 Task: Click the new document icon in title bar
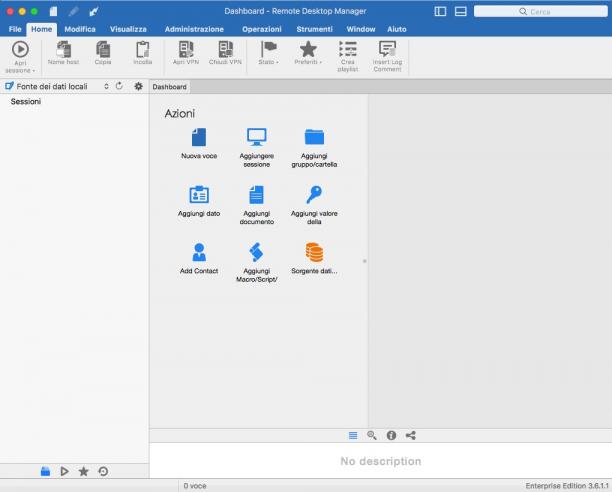click(x=53, y=11)
